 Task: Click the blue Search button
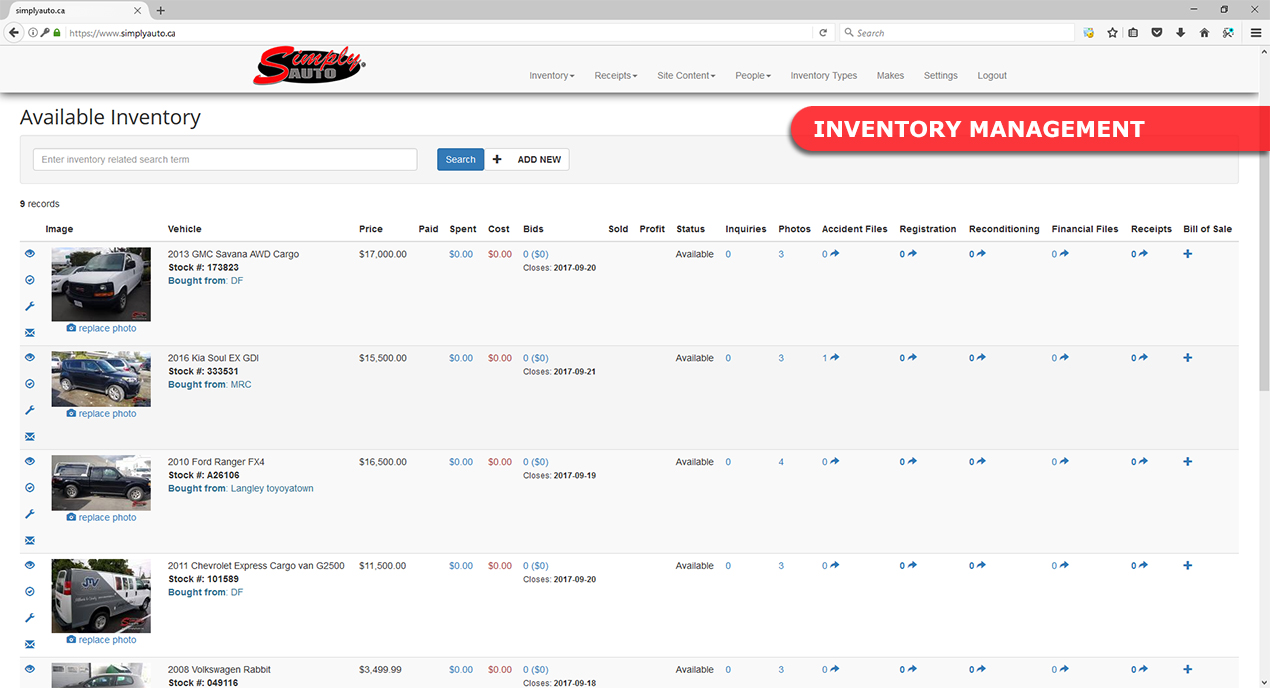460,159
